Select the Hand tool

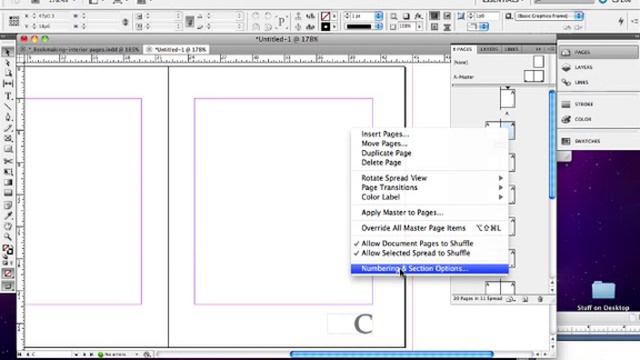click(x=7, y=226)
